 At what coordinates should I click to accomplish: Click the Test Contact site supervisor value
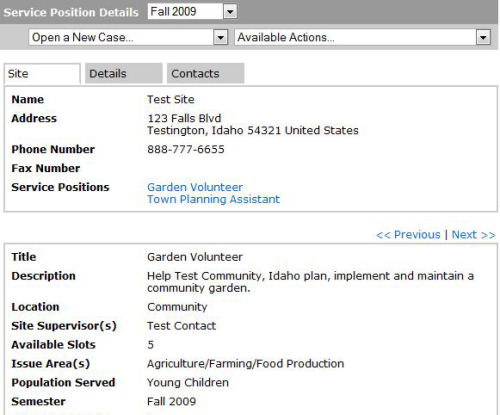click(x=181, y=326)
